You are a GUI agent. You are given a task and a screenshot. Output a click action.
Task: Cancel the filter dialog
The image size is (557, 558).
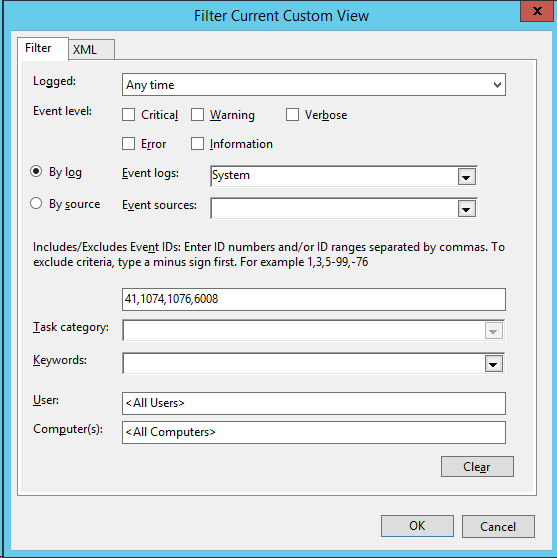coord(498,526)
